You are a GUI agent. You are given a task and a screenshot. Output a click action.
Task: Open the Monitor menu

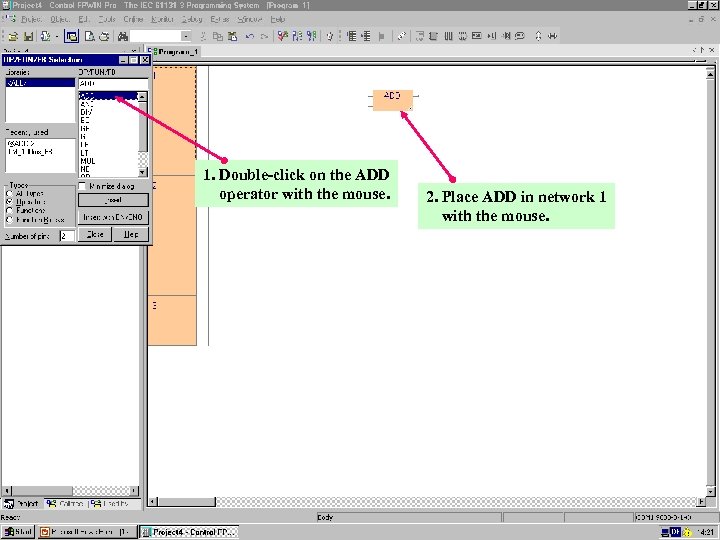[x=162, y=19]
